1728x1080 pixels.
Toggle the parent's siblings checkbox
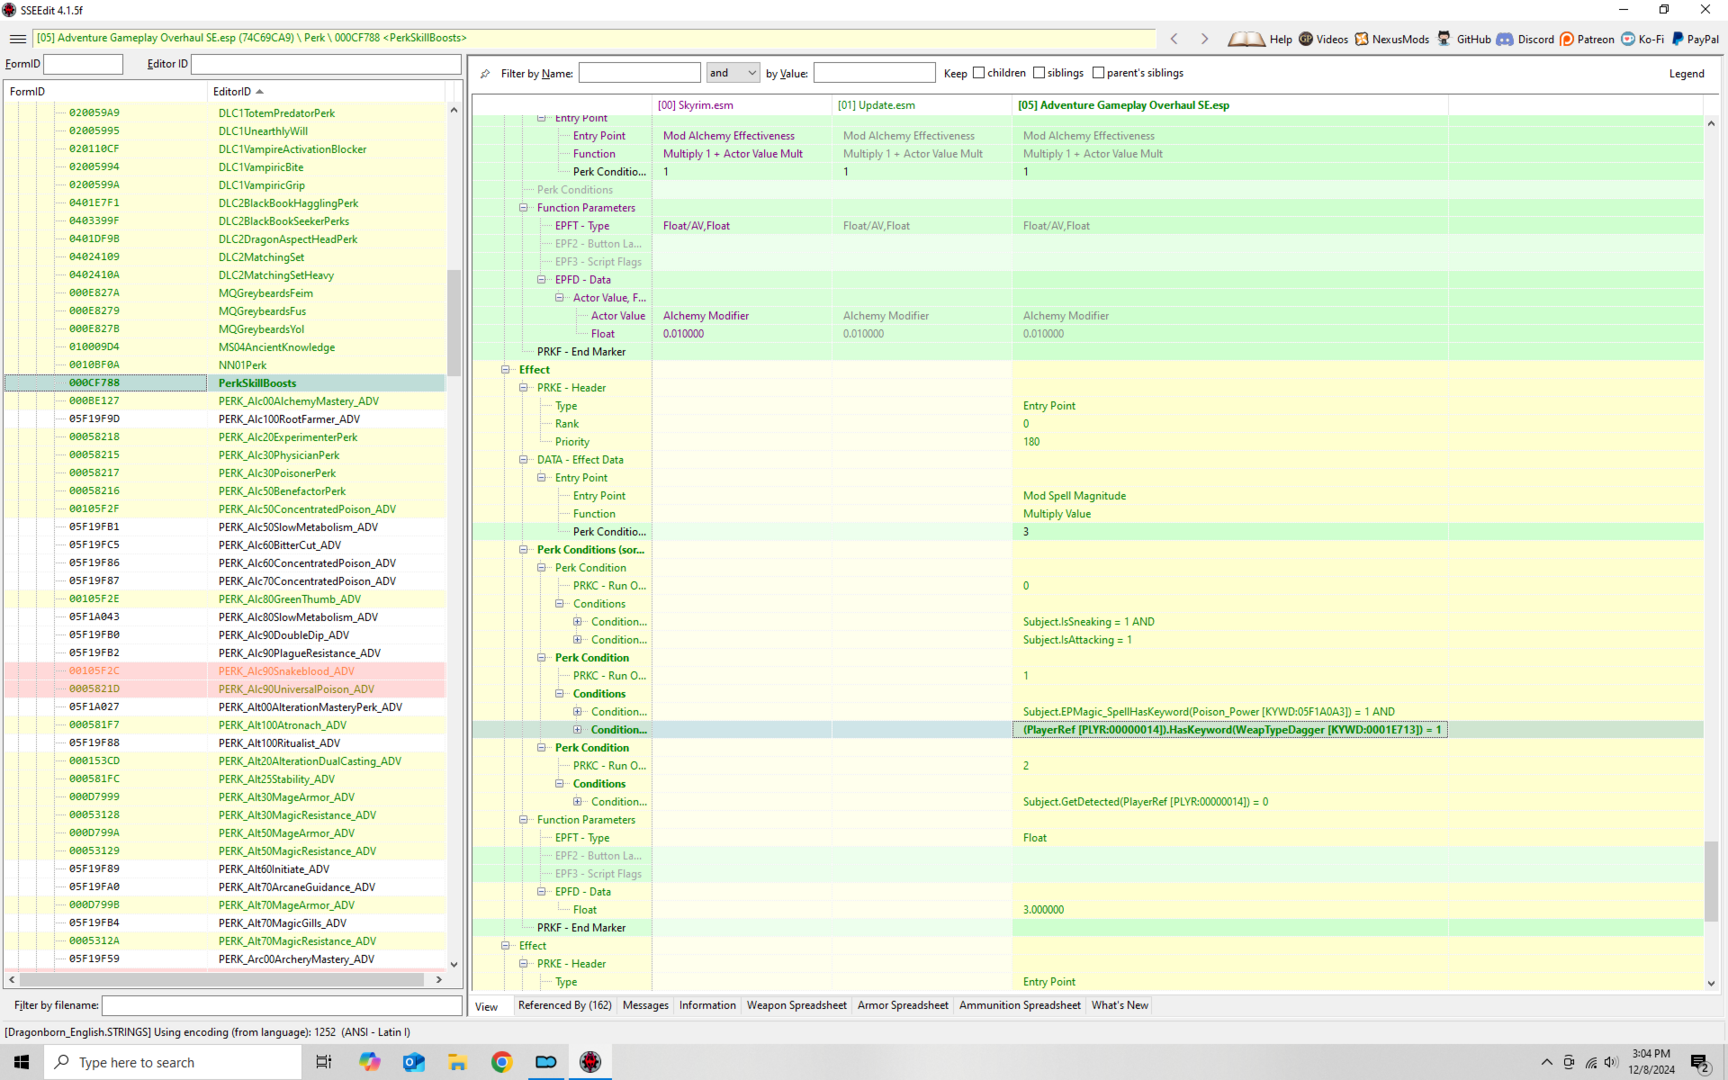(x=1098, y=73)
